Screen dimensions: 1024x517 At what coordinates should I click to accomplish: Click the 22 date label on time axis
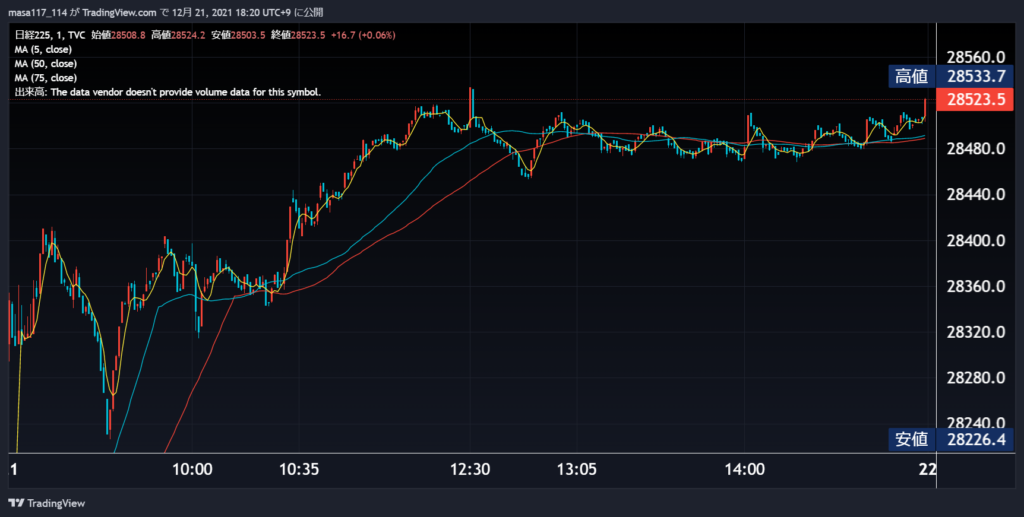click(927, 469)
